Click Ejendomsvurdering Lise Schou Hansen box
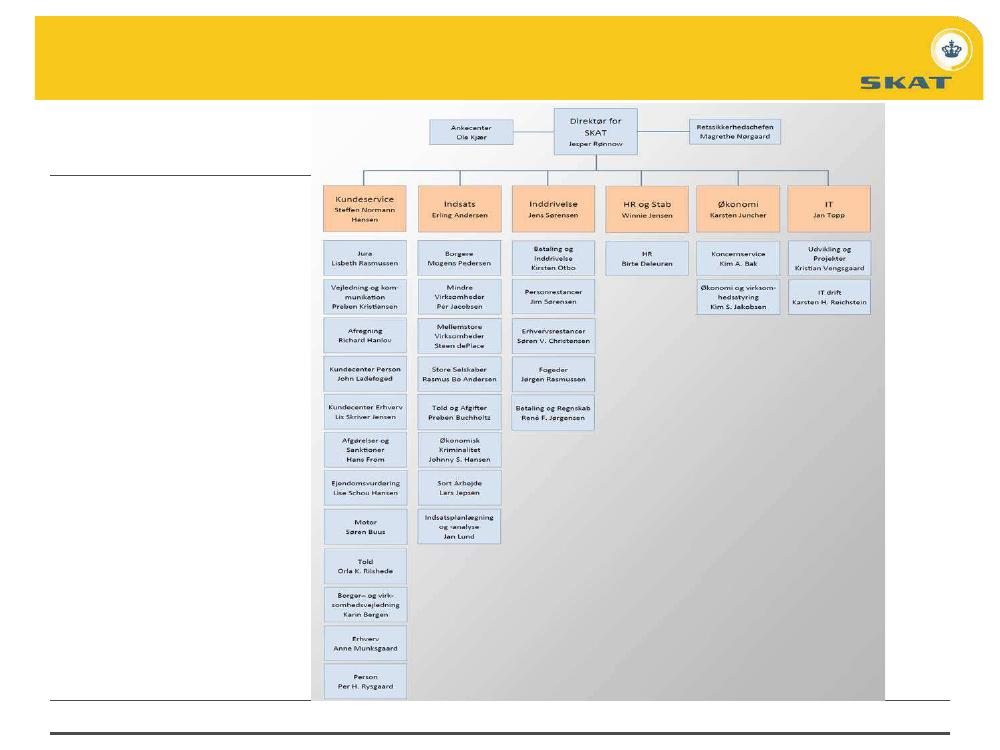 (365, 488)
